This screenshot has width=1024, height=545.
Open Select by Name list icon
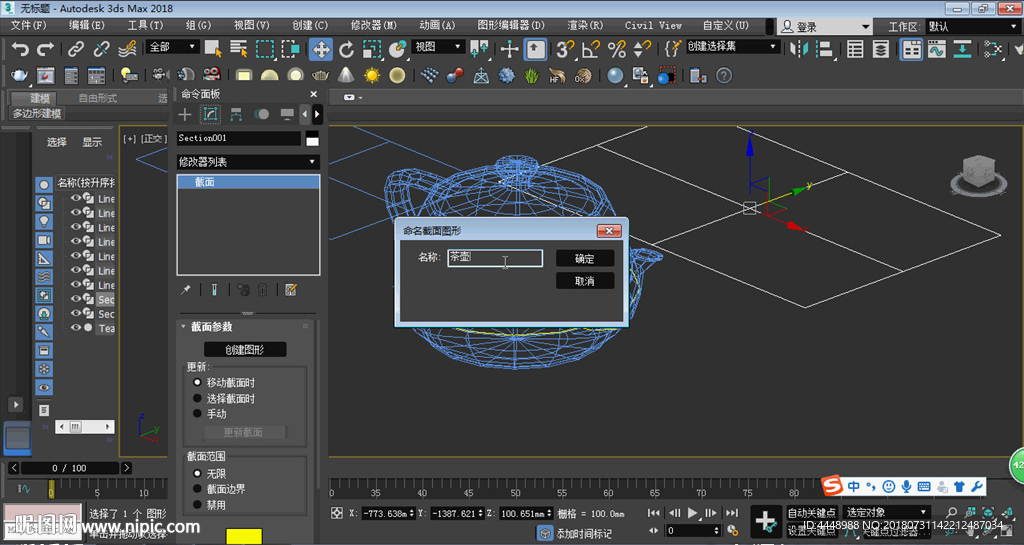point(238,49)
